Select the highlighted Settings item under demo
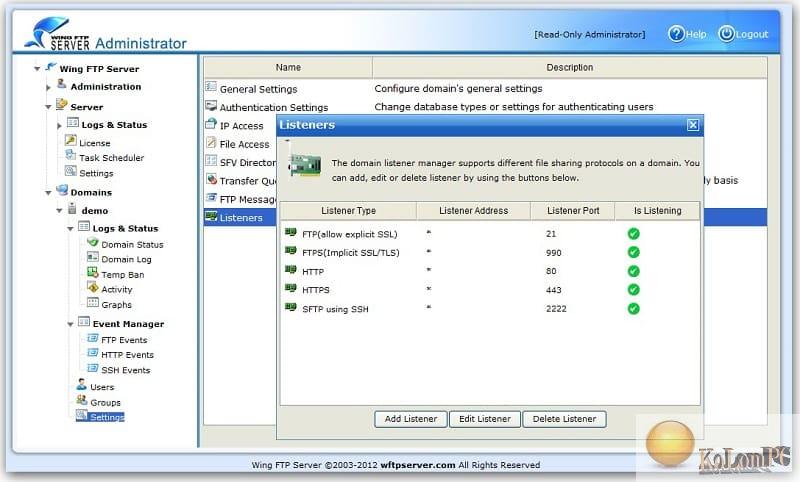 click(107, 417)
